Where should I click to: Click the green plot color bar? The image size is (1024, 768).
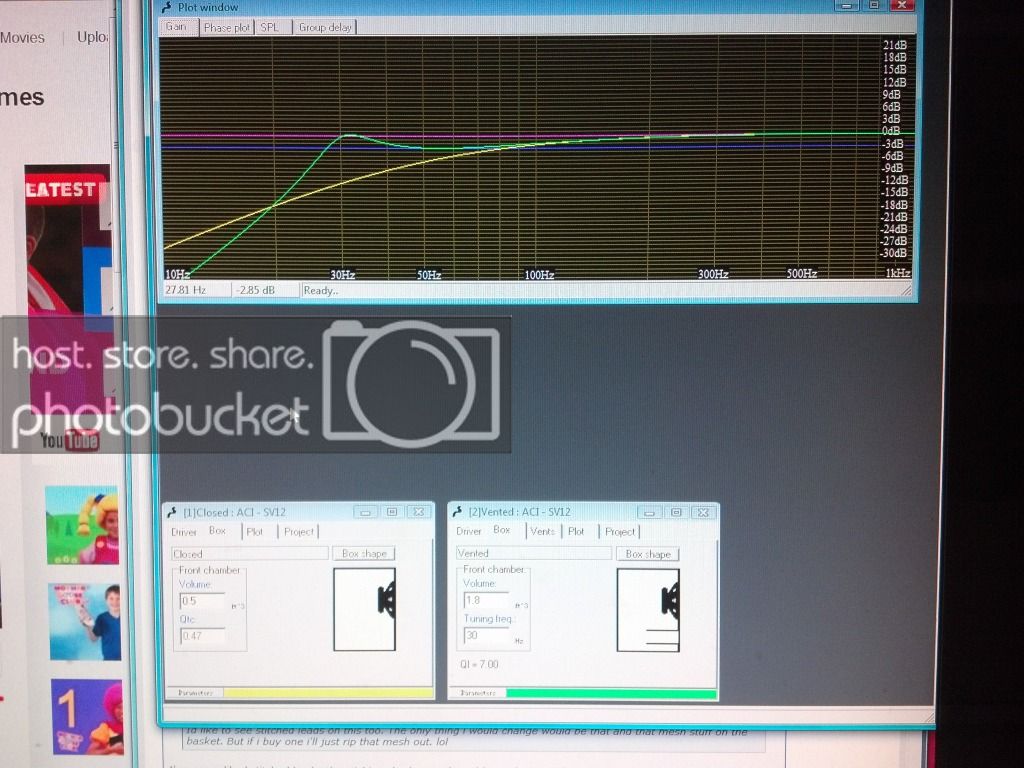611,694
